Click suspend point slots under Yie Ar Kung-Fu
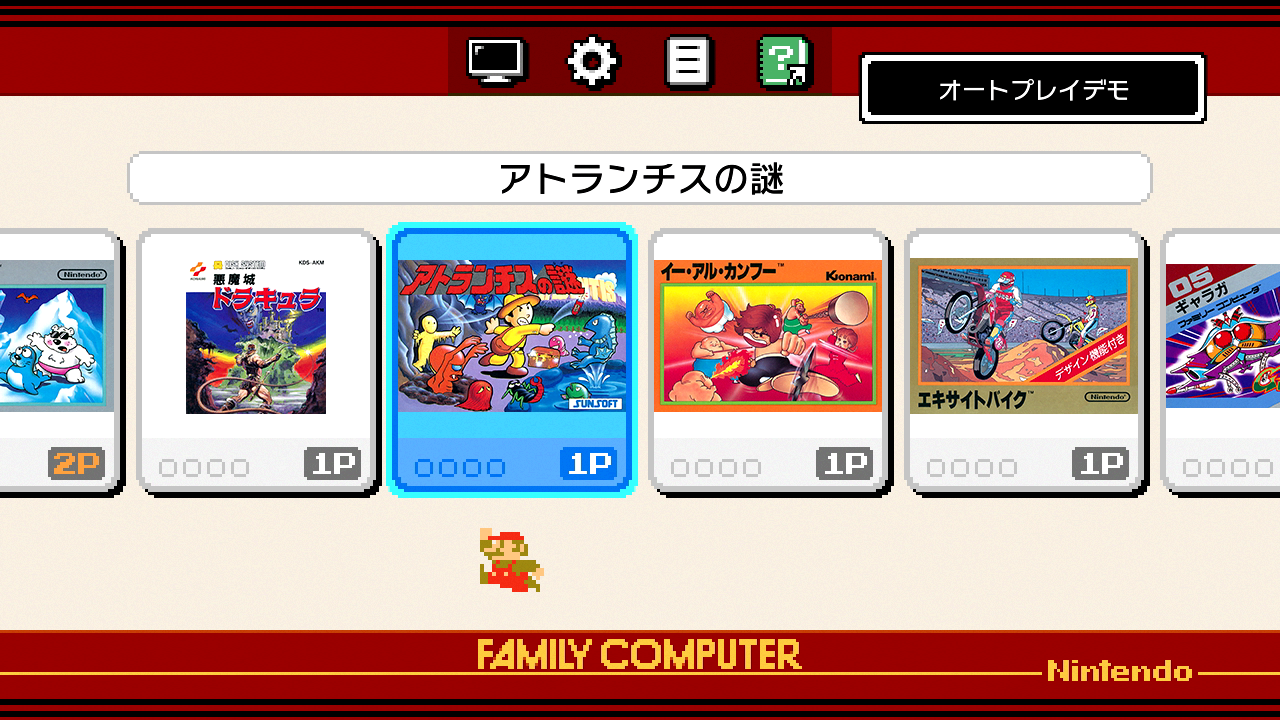1280x720 pixels. [716, 467]
